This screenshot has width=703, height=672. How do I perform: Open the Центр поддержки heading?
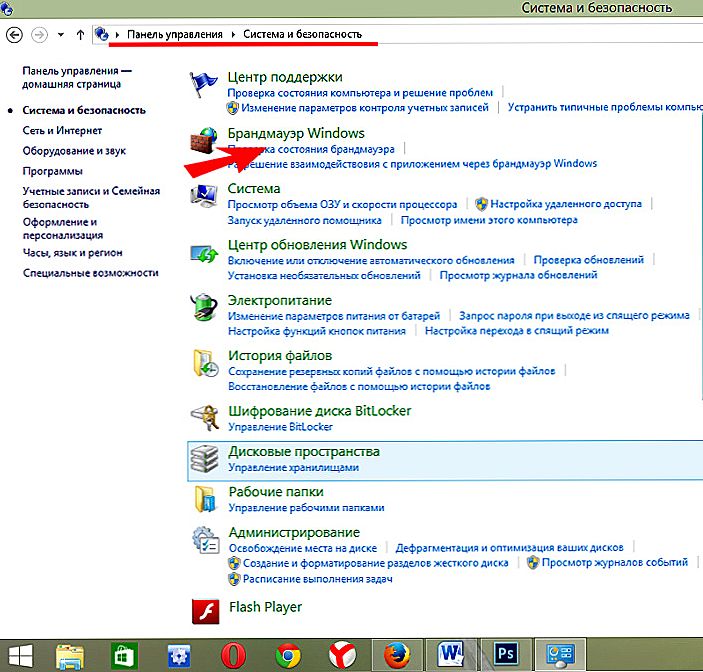(285, 77)
